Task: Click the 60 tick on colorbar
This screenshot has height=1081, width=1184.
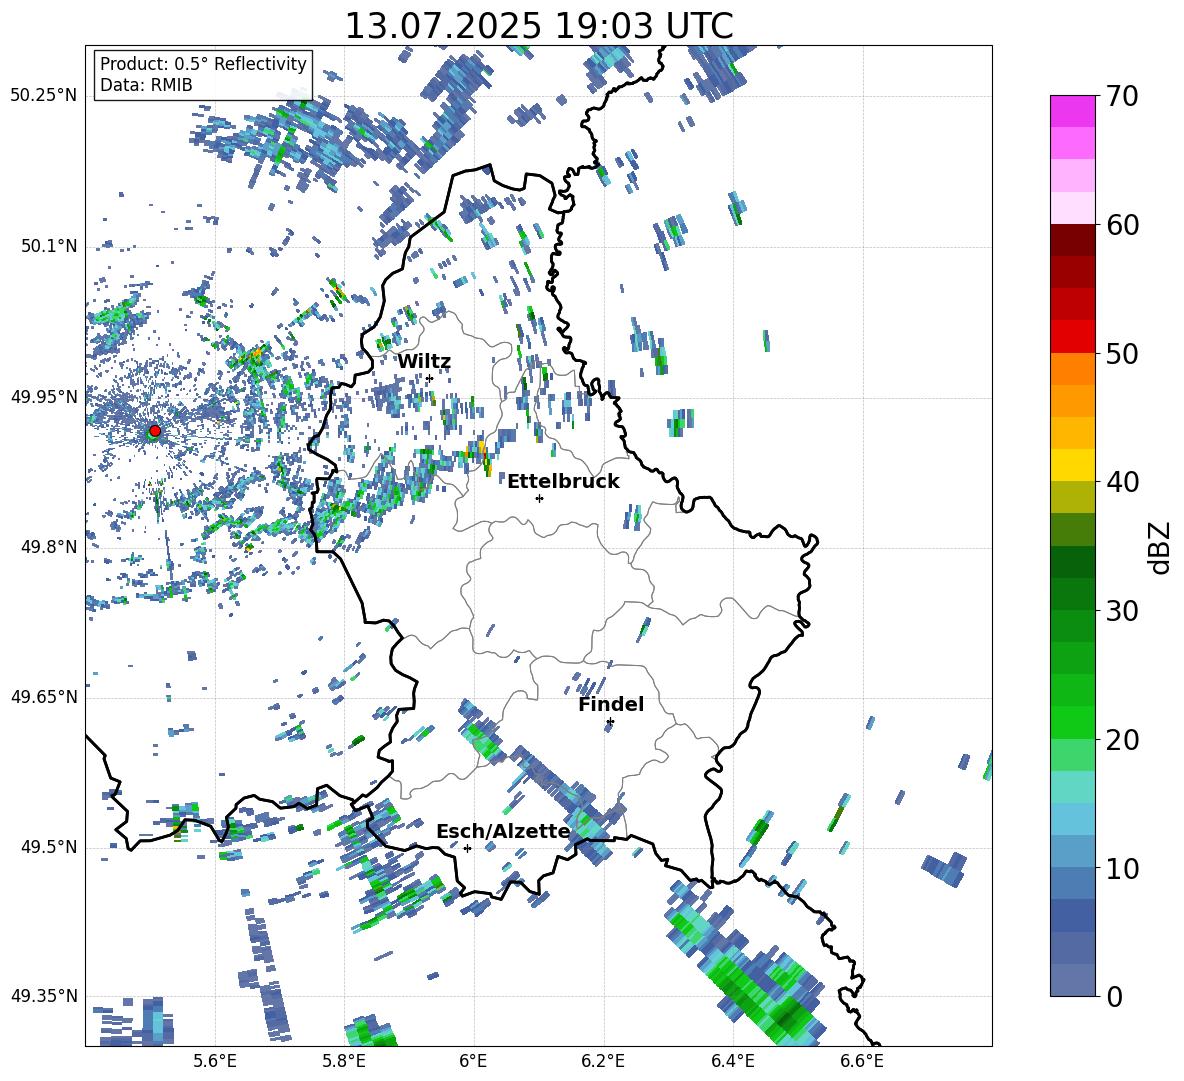Action: tap(1121, 225)
